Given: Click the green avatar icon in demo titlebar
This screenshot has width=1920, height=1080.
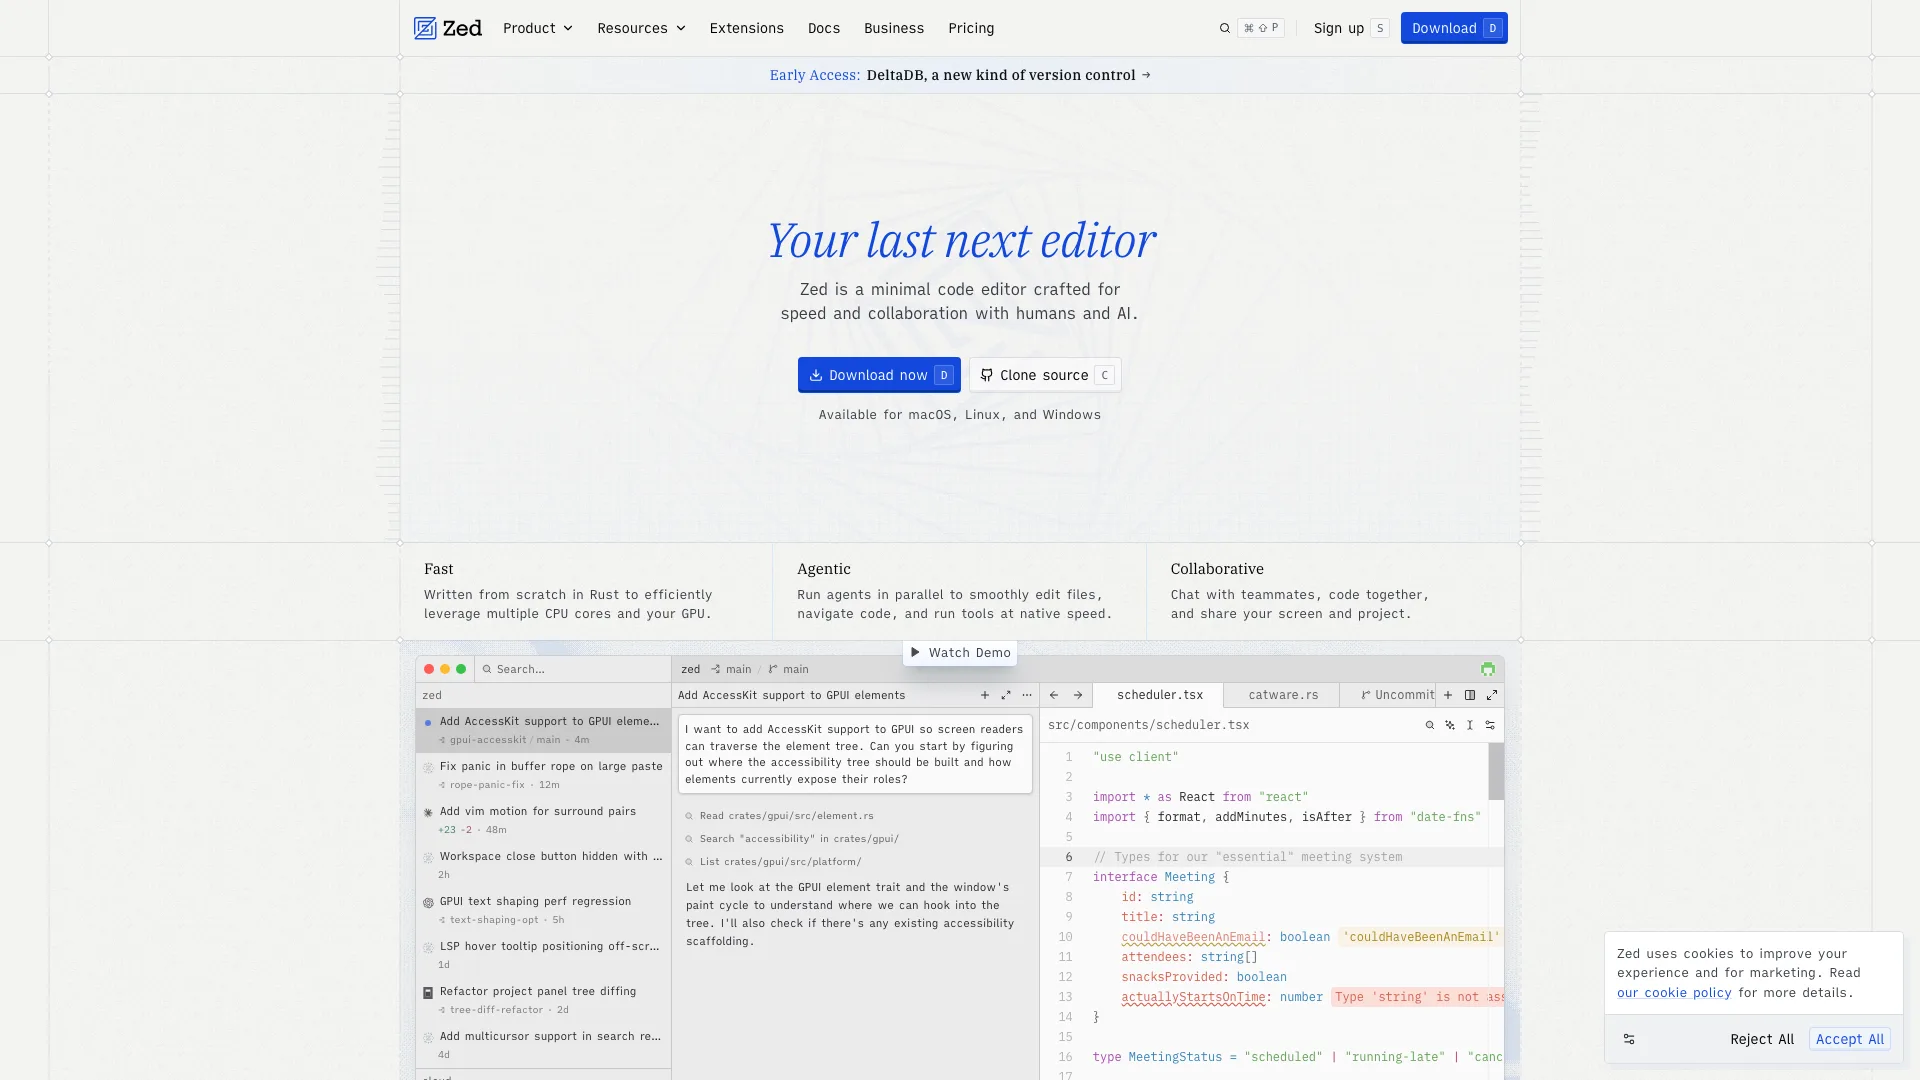Looking at the screenshot, I should (x=1488, y=669).
